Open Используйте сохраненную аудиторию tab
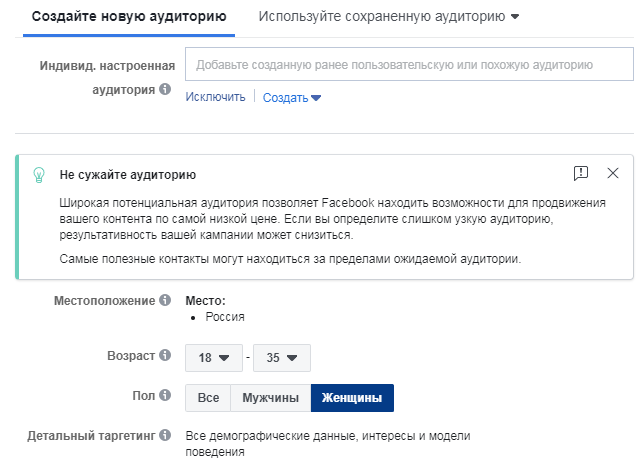636x474 pixels. pos(388,17)
